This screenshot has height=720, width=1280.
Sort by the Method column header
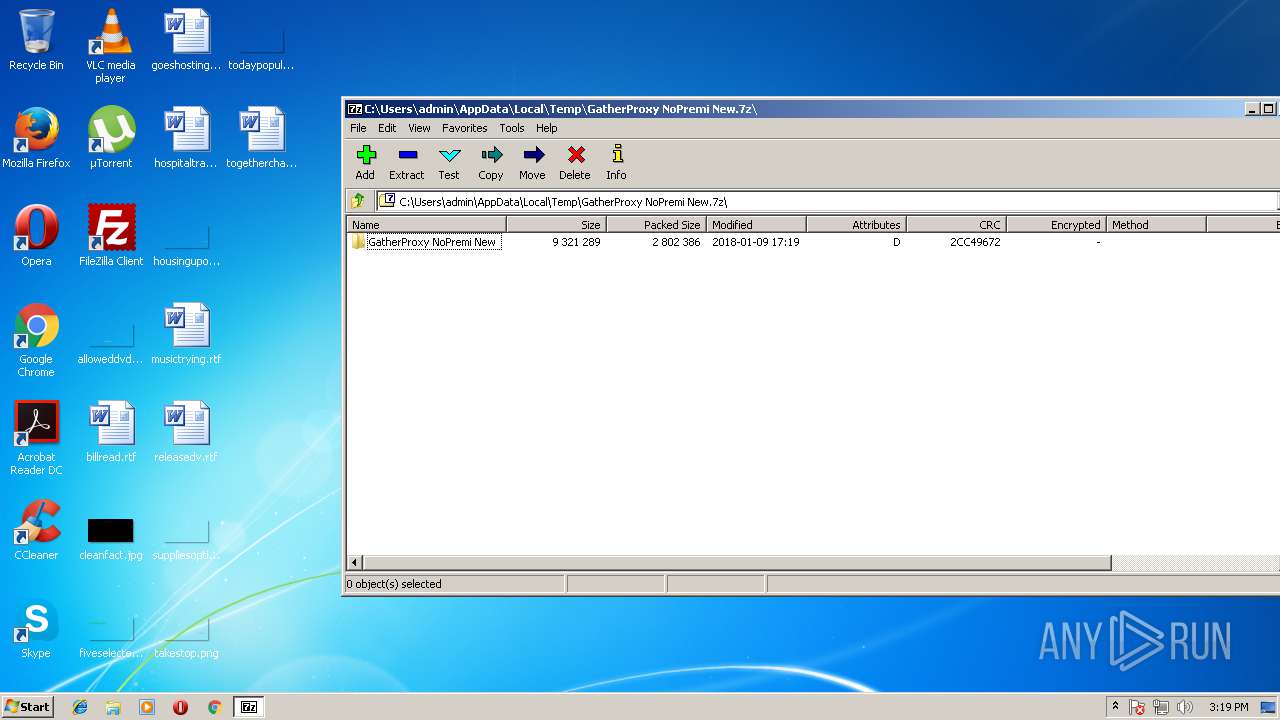[1156, 225]
